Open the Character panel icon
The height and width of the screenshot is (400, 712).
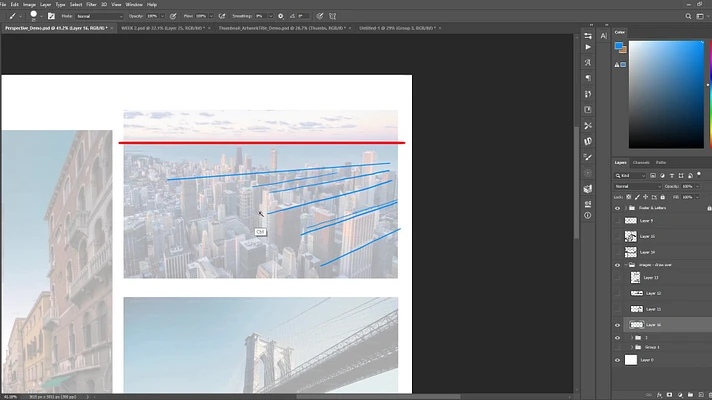point(588,62)
